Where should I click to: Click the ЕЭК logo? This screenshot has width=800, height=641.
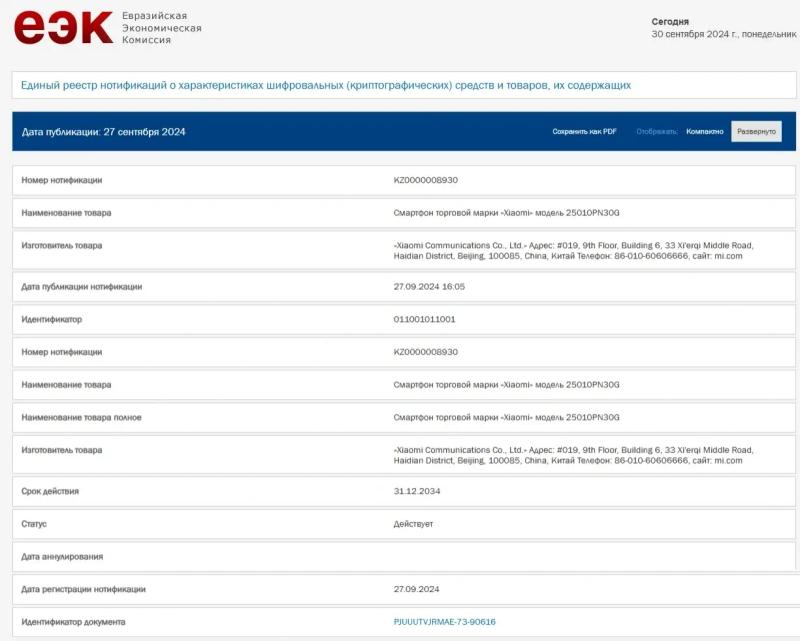(63, 28)
